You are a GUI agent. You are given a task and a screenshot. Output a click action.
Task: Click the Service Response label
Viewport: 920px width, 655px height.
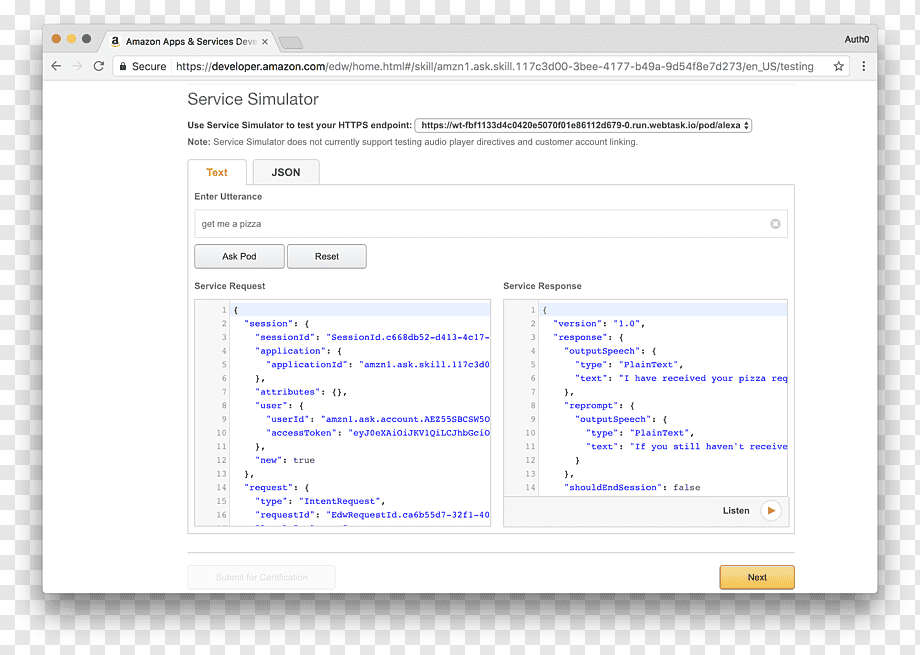point(542,286)
